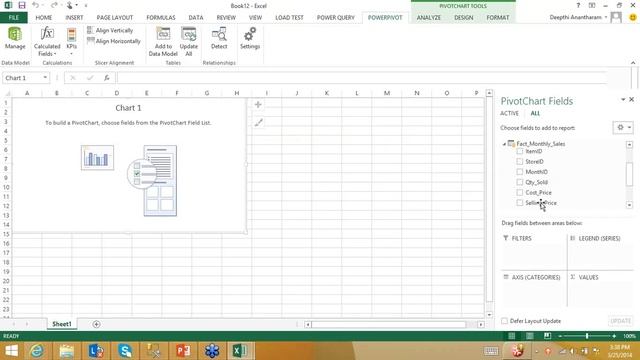
Task: Switch to the INSERT tab
Action: 74,18
